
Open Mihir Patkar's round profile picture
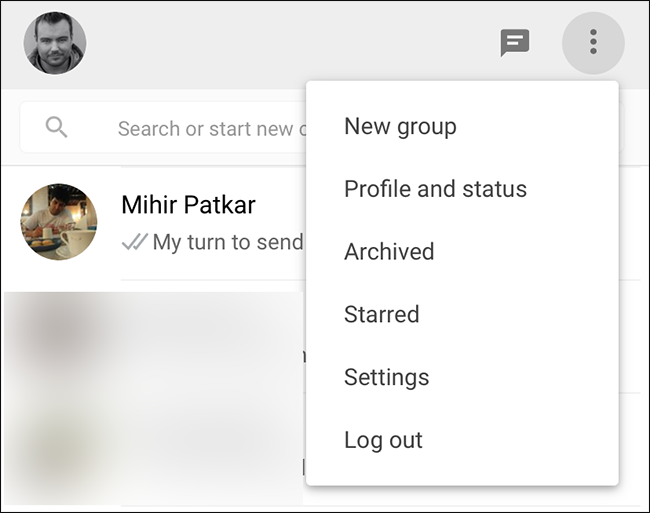(x=59, y=222)
